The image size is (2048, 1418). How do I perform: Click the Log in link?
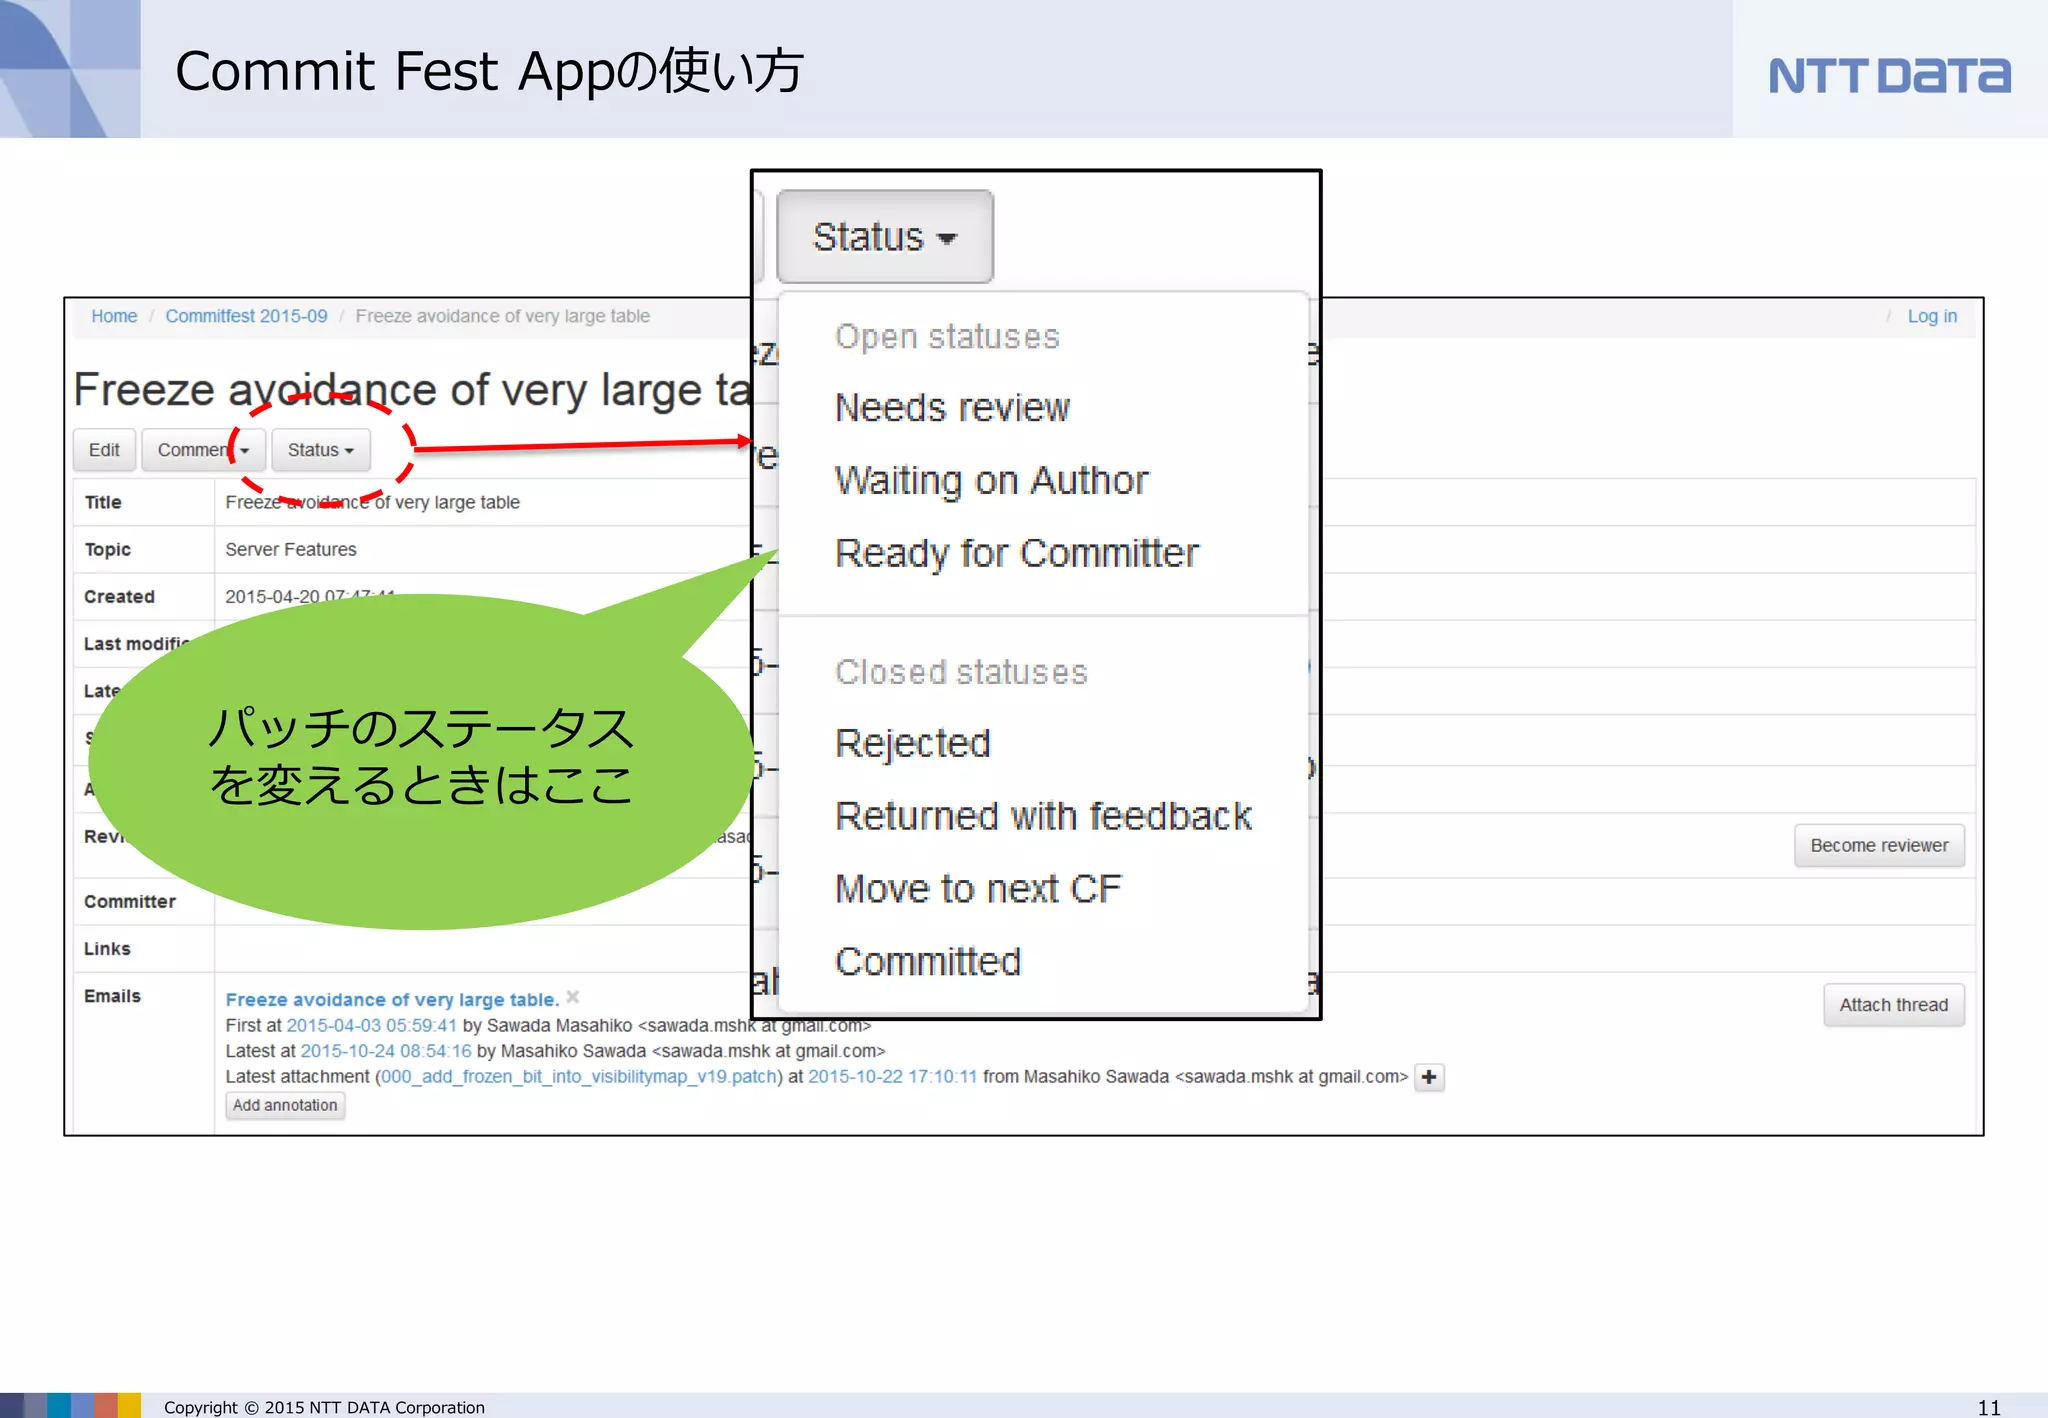click(1932, 316)
